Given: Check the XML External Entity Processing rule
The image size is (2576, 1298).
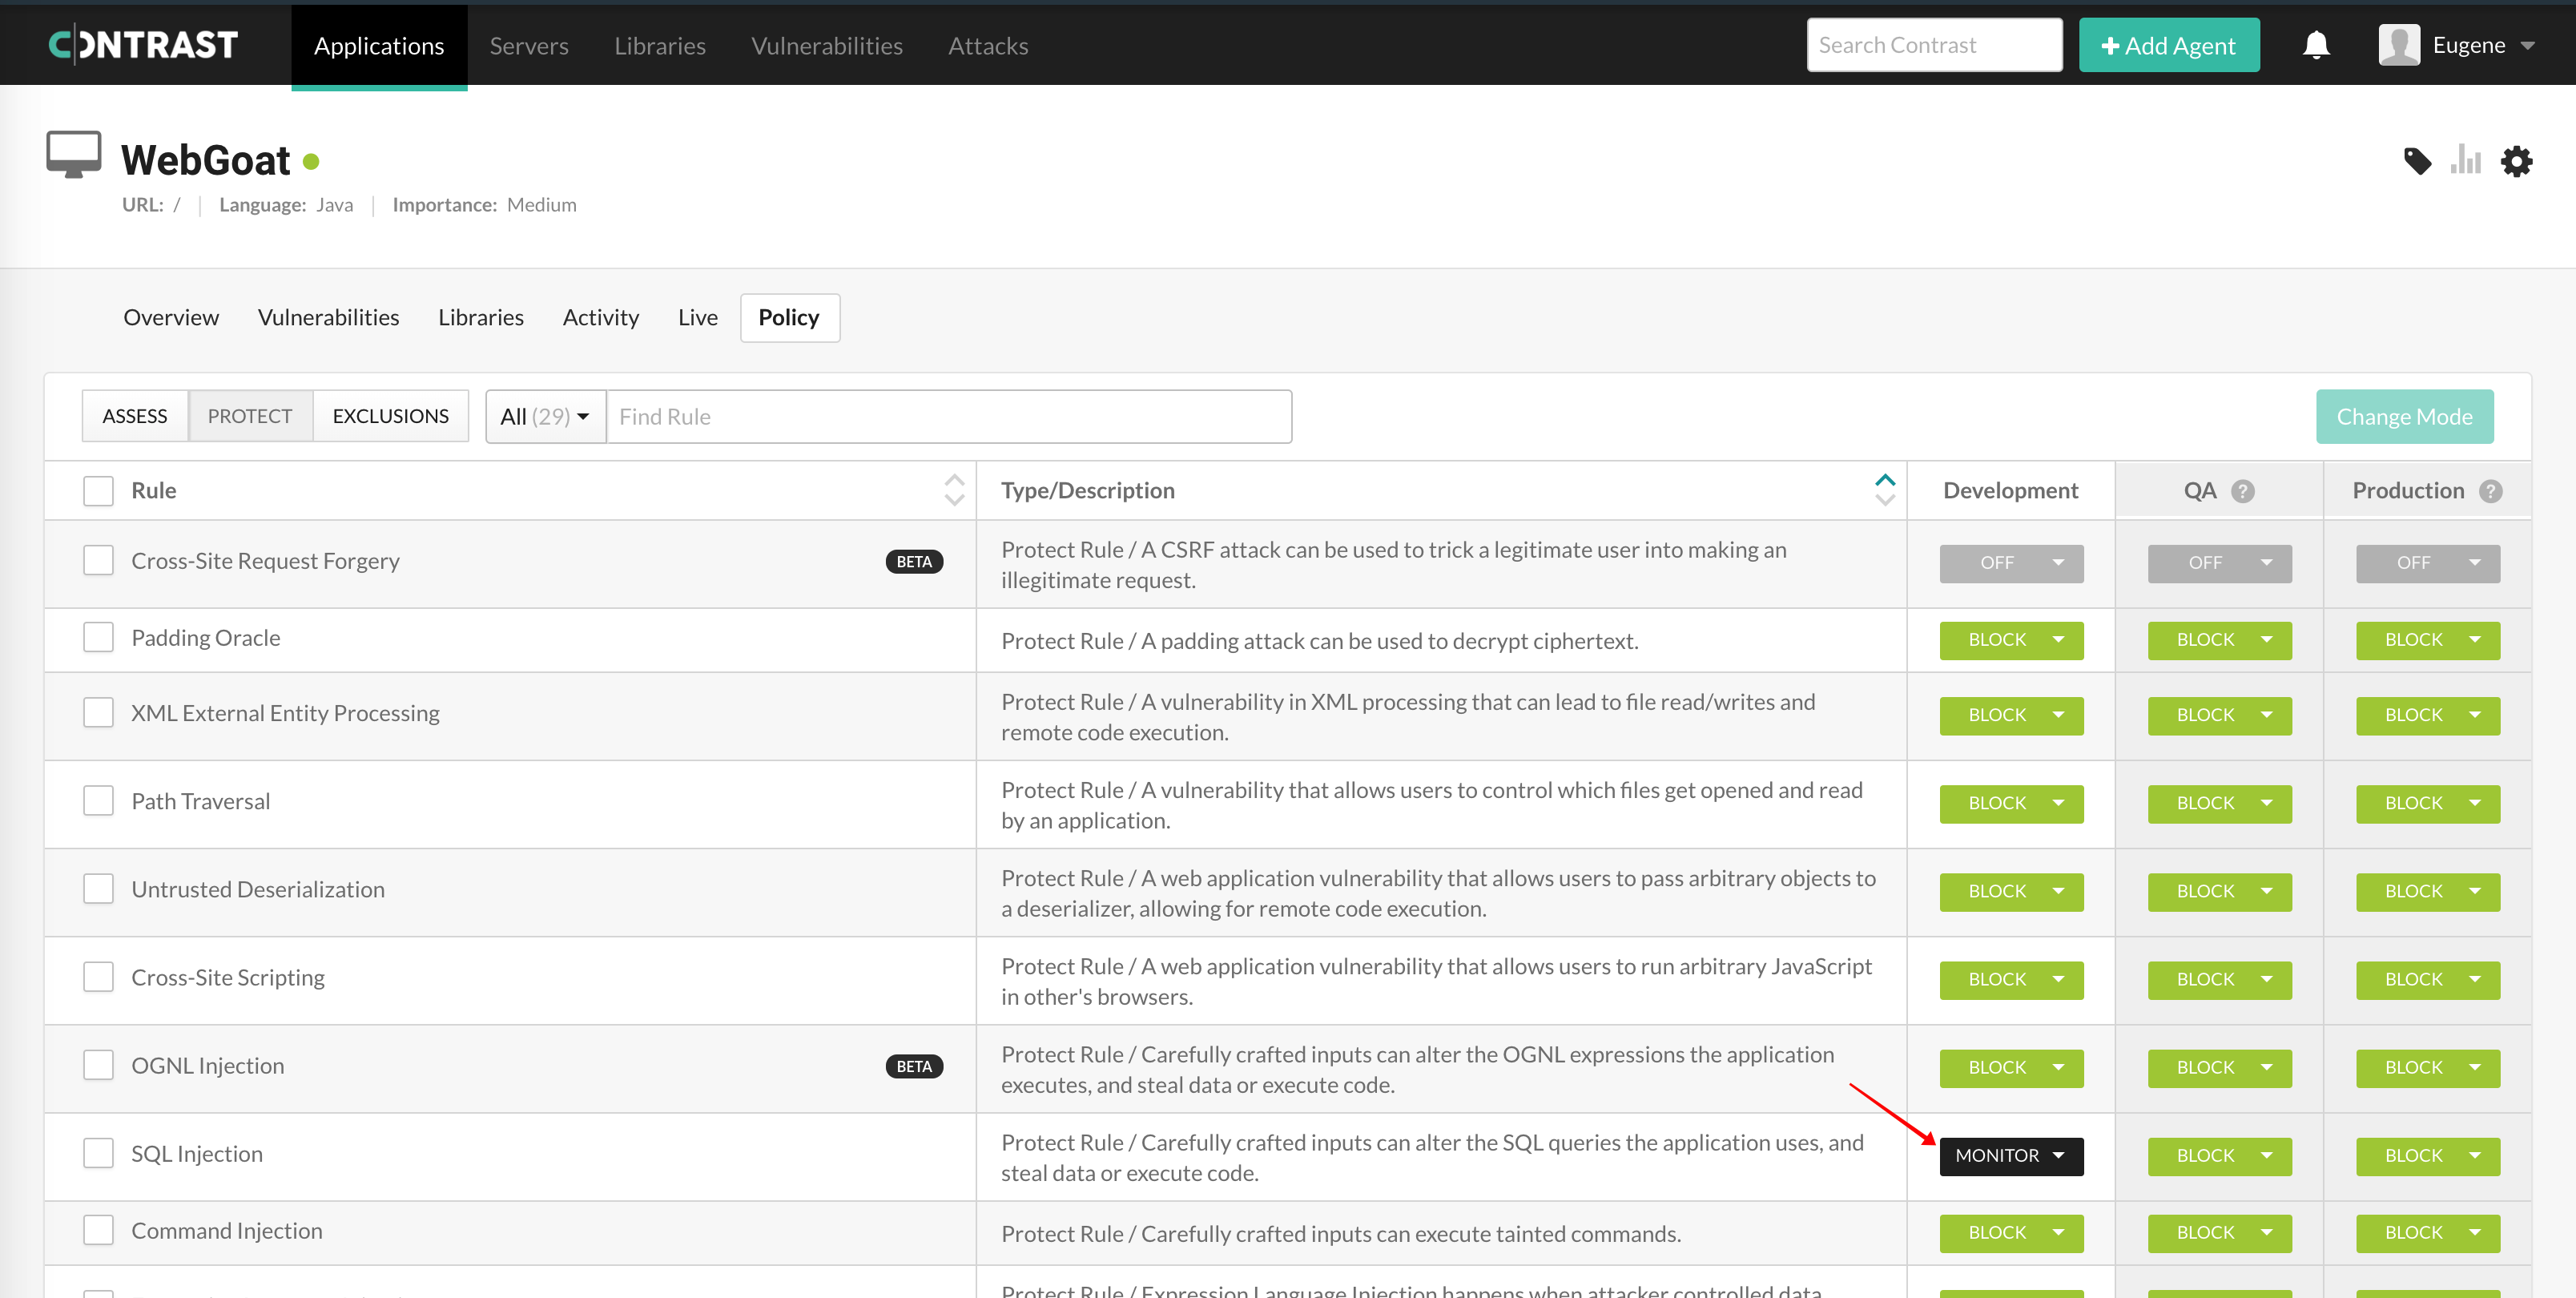Looking at the screenshot, I should tap(98, 712).
